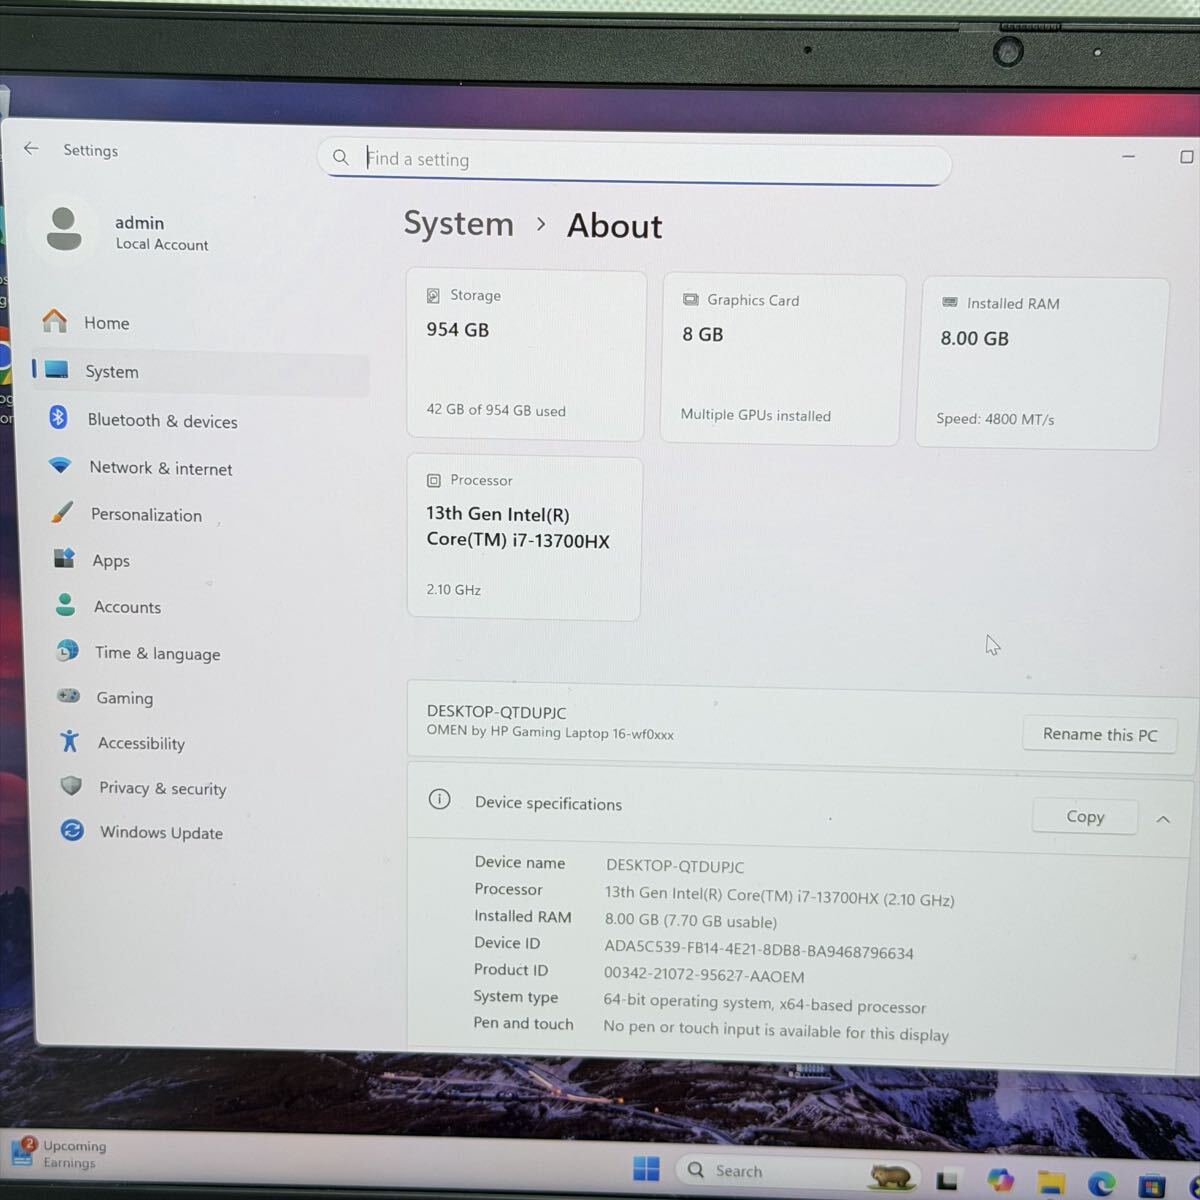Image resolution: width=1200 pixels, height=1200 pixels.
Task: Maximize the Settings window
Action: 1186,157
